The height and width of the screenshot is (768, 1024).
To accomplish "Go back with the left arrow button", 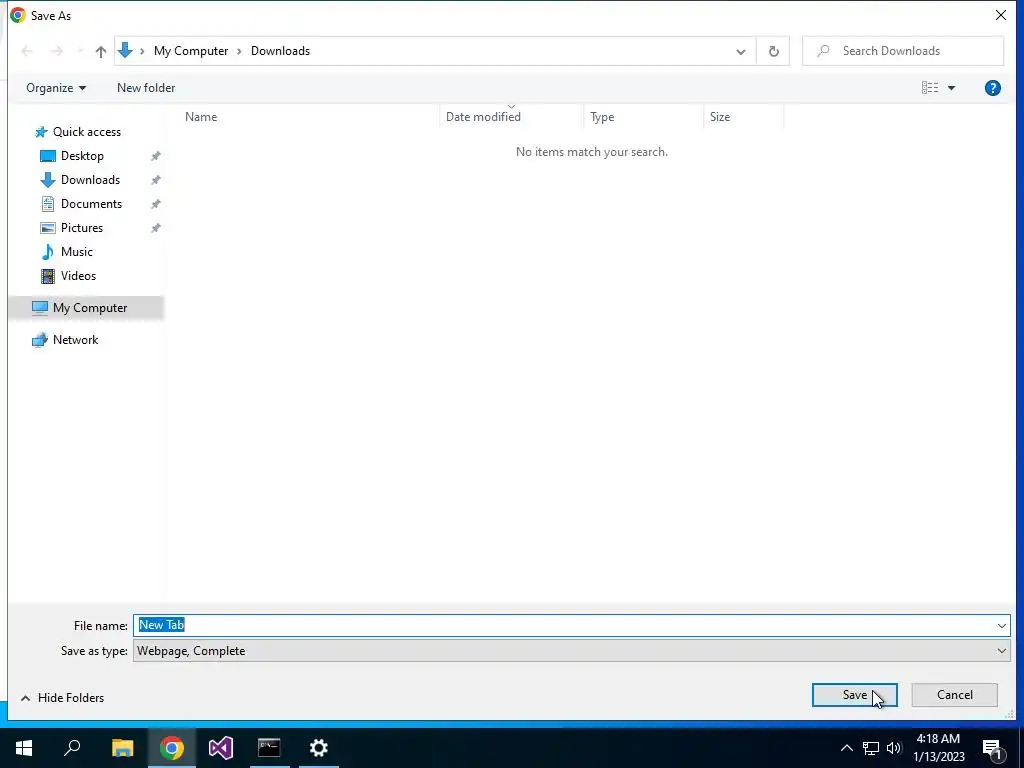I will click(x=27, y=51).
